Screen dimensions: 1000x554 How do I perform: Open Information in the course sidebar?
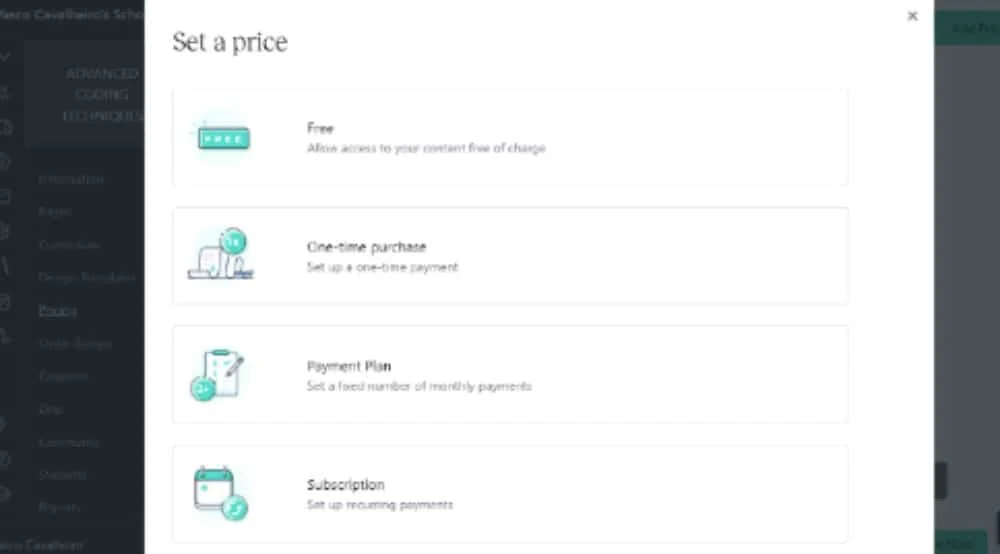[x=71, y=179]
